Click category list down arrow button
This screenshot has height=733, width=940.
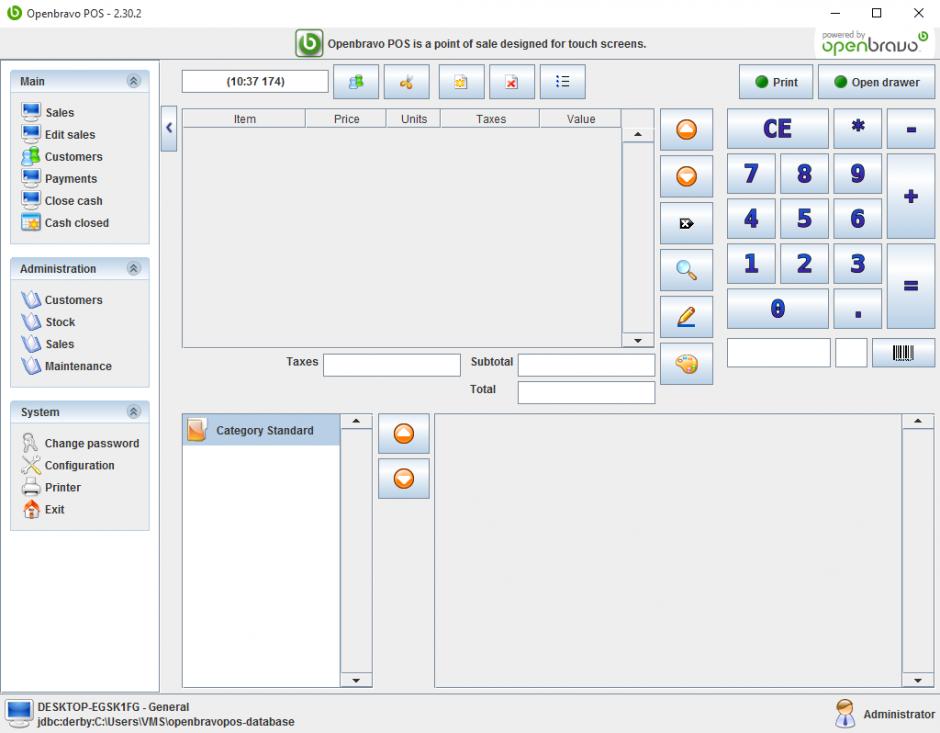pos(403,478)
